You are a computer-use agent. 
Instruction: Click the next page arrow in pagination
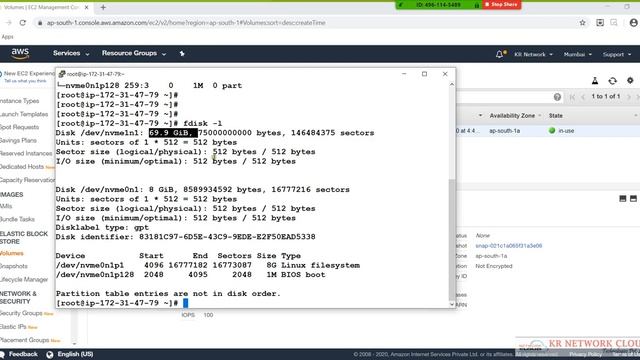(629, 97)
